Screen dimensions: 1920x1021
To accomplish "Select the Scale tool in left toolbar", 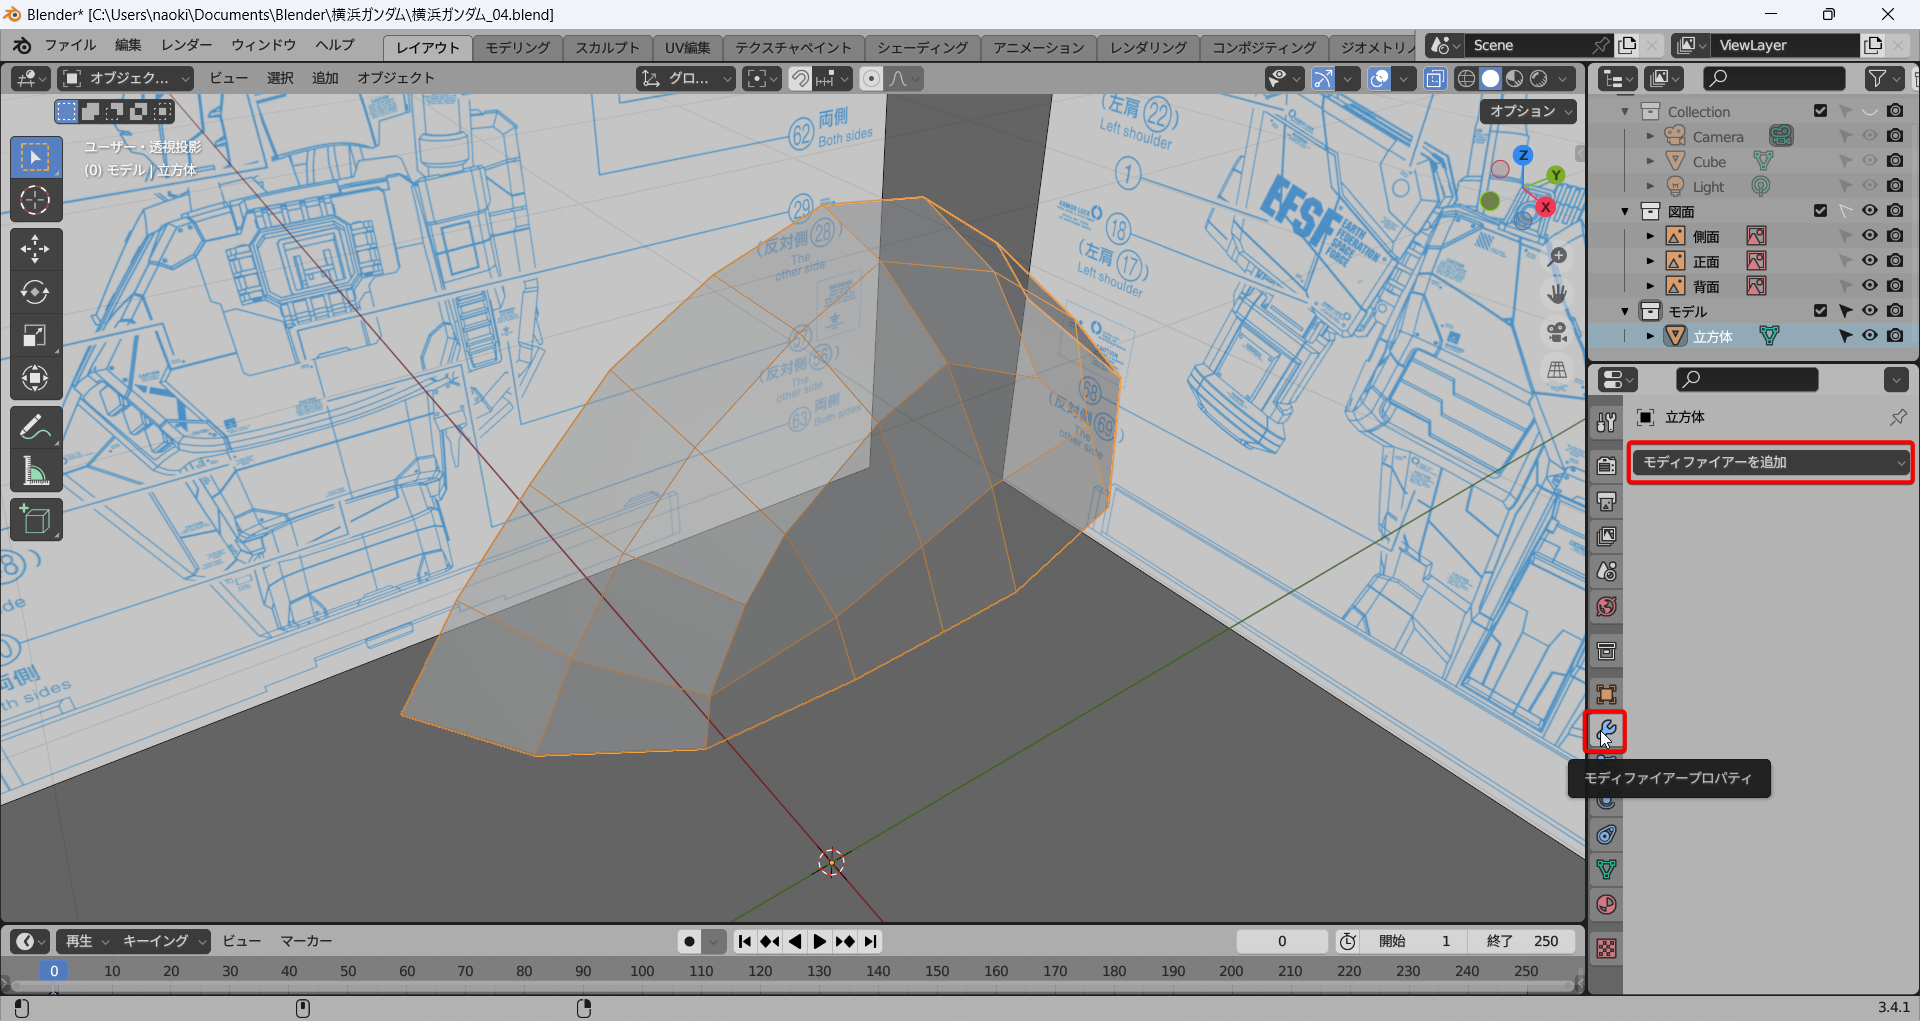I will tap(35, 336).
